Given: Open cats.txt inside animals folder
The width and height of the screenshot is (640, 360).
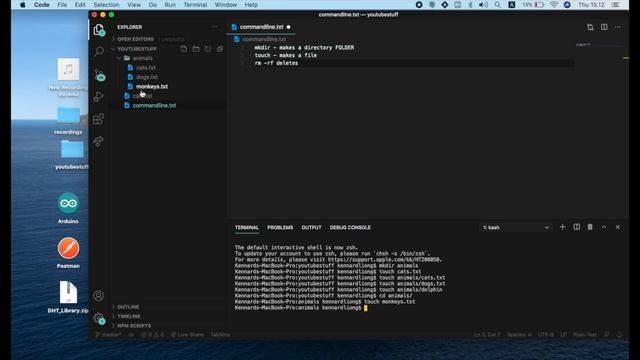Looking at the screenshot, I should [x=146, y=68].
